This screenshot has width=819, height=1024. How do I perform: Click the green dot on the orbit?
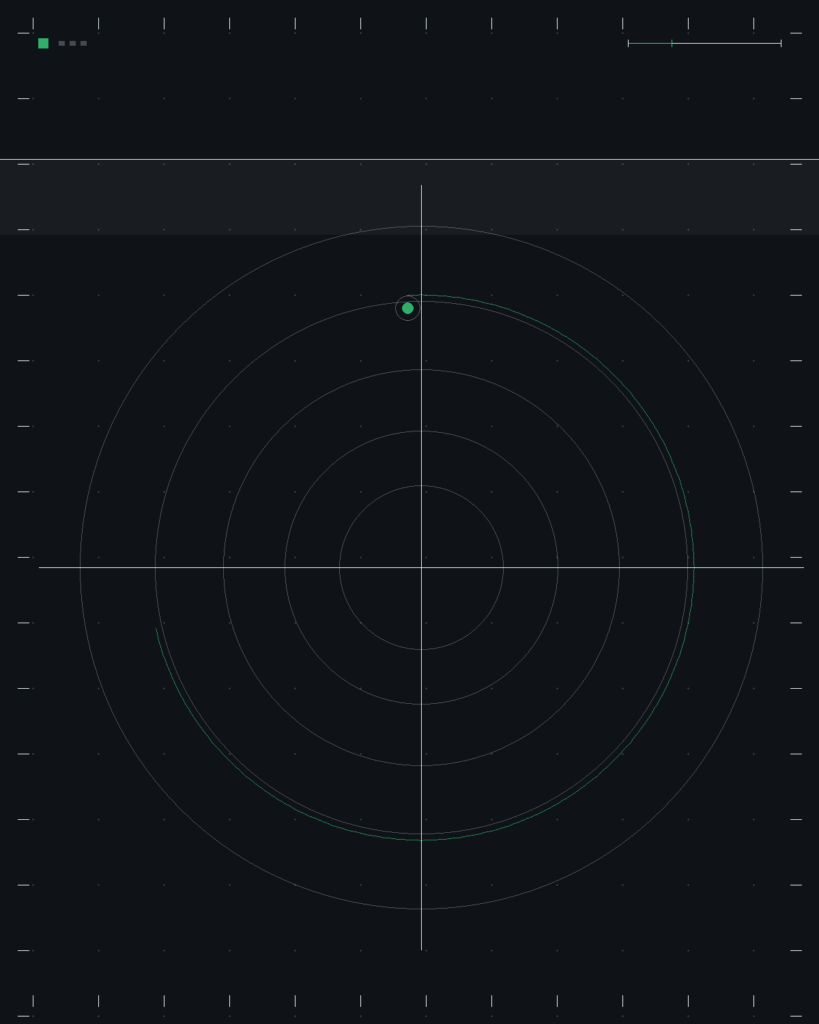tap(408, 308)
